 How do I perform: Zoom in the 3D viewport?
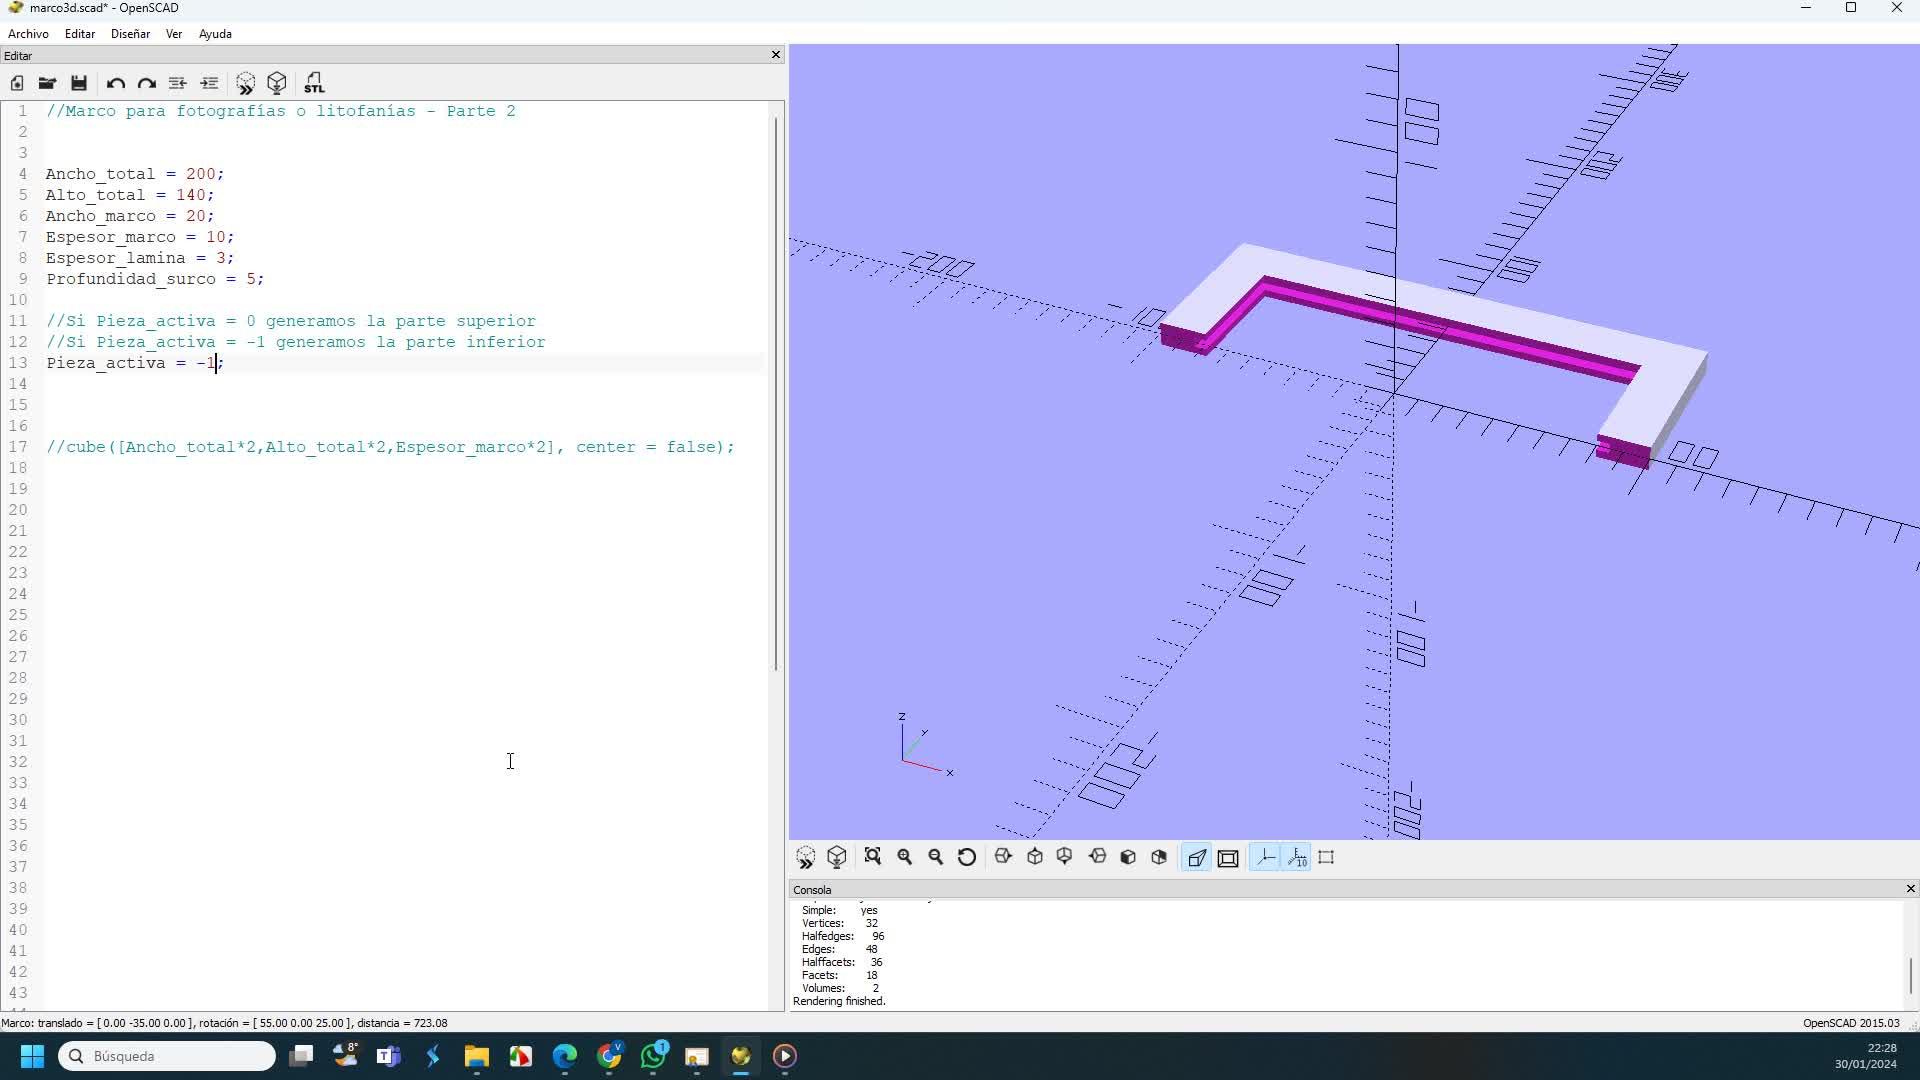coord(905,857)
